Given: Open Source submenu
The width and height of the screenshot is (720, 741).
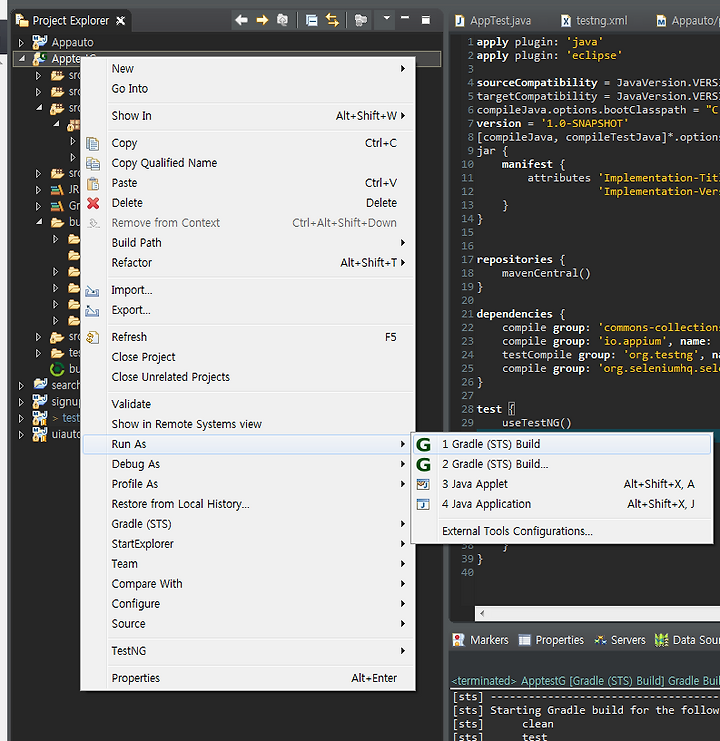Looking at the screenshot, I should point(248,624).
